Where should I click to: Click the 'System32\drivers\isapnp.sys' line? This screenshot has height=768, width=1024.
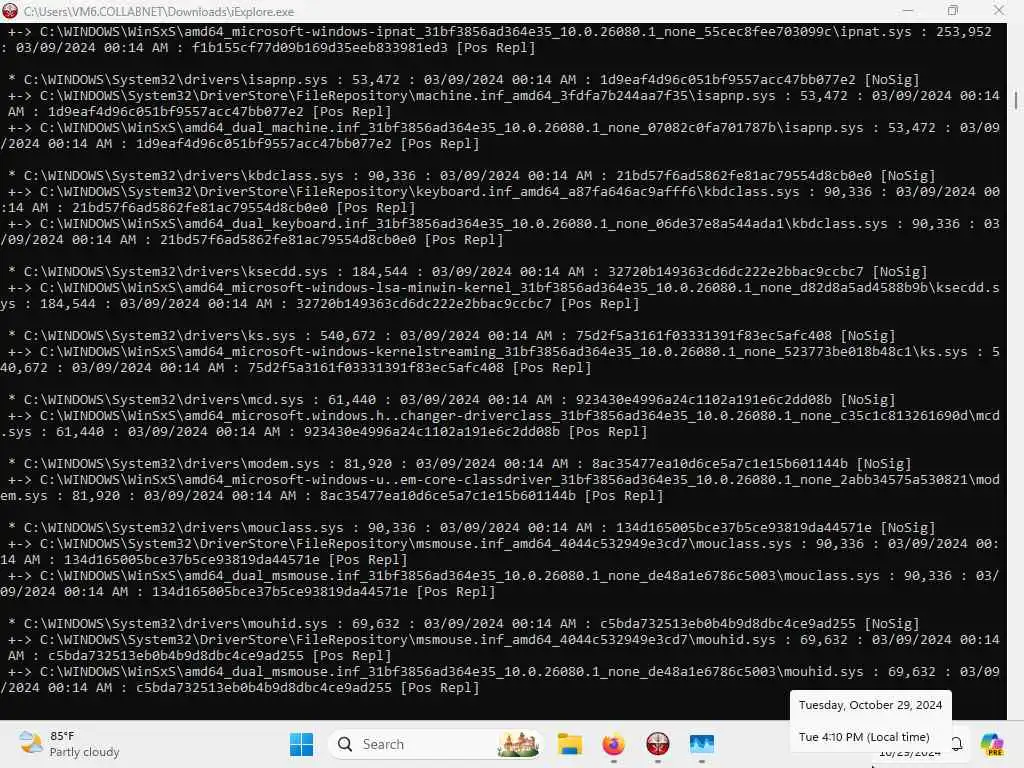(x=464, y=80)
